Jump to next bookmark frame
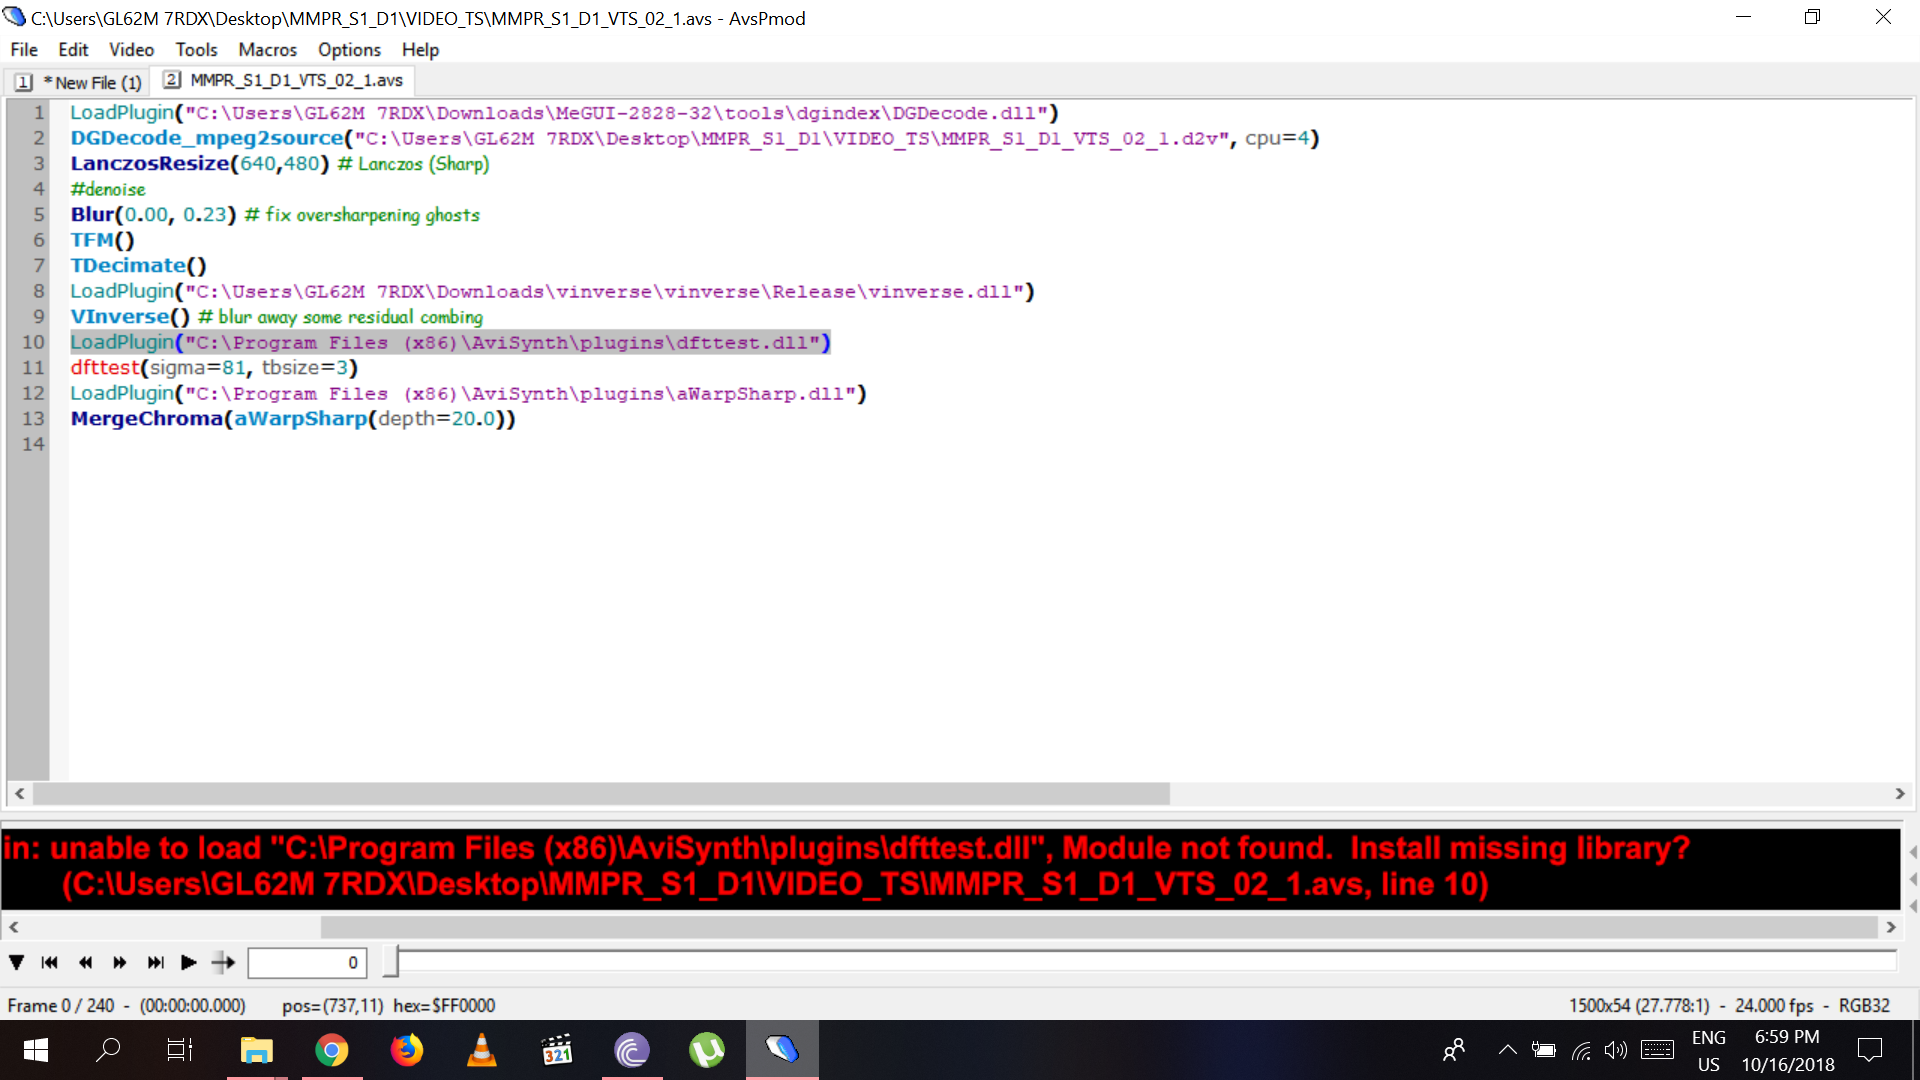1920x1080 pixels. (x=155, y=962)
